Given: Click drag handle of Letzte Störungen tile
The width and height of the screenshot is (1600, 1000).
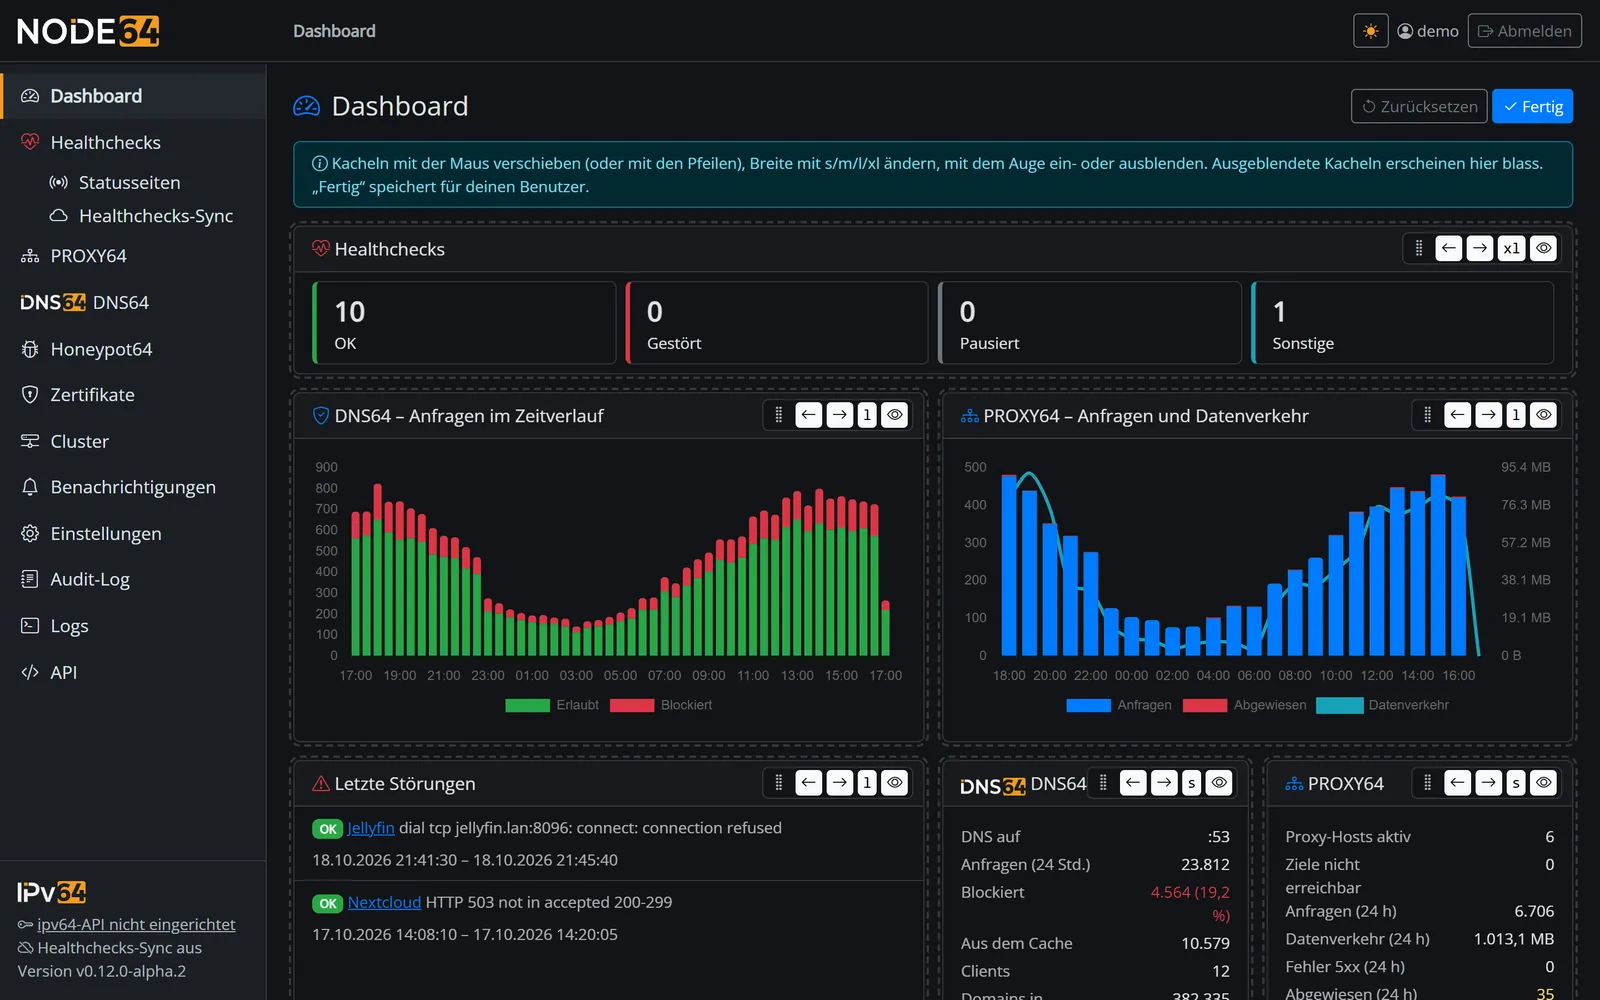Looking at the screenshot, I should click(778, 783).
